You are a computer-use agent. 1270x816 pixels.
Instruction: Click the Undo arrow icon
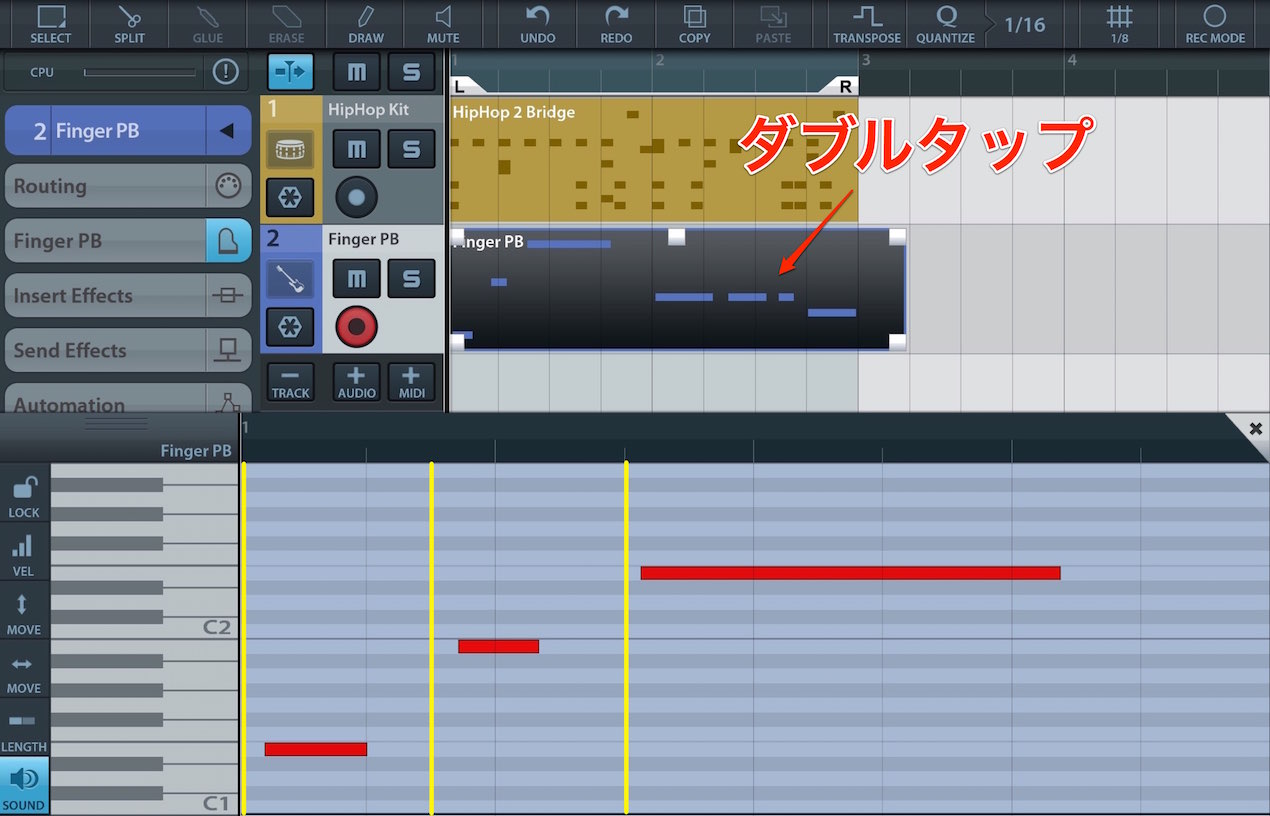click(x=538, y=24)
